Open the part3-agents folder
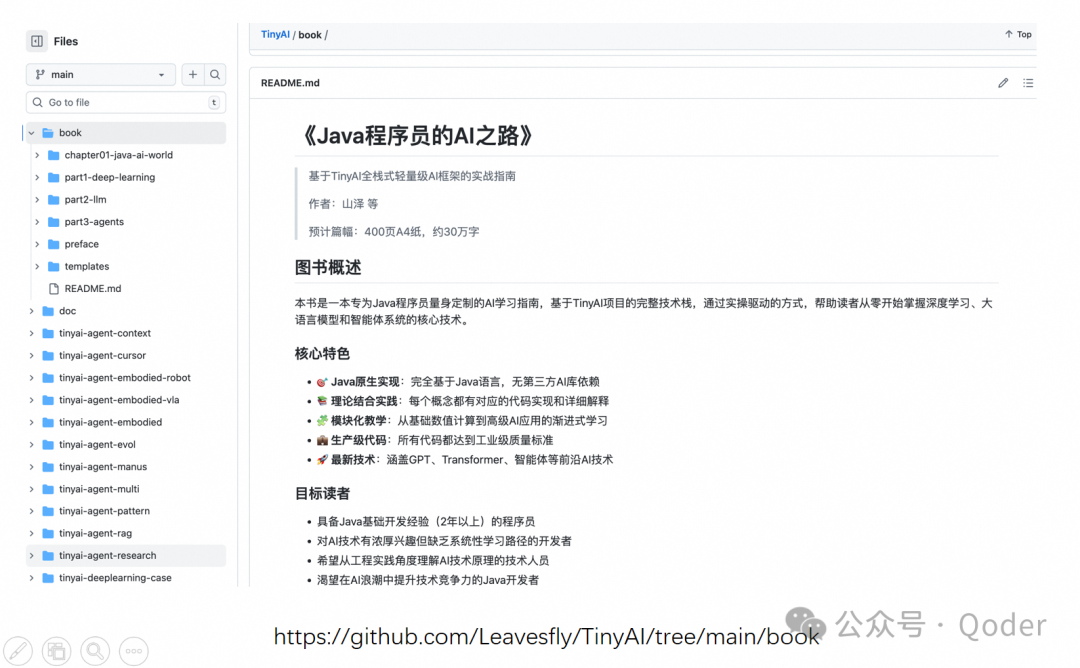Image resolution: width=1080 pixels, height=668 pixels. pyautogui.click(x=94, y=222)
